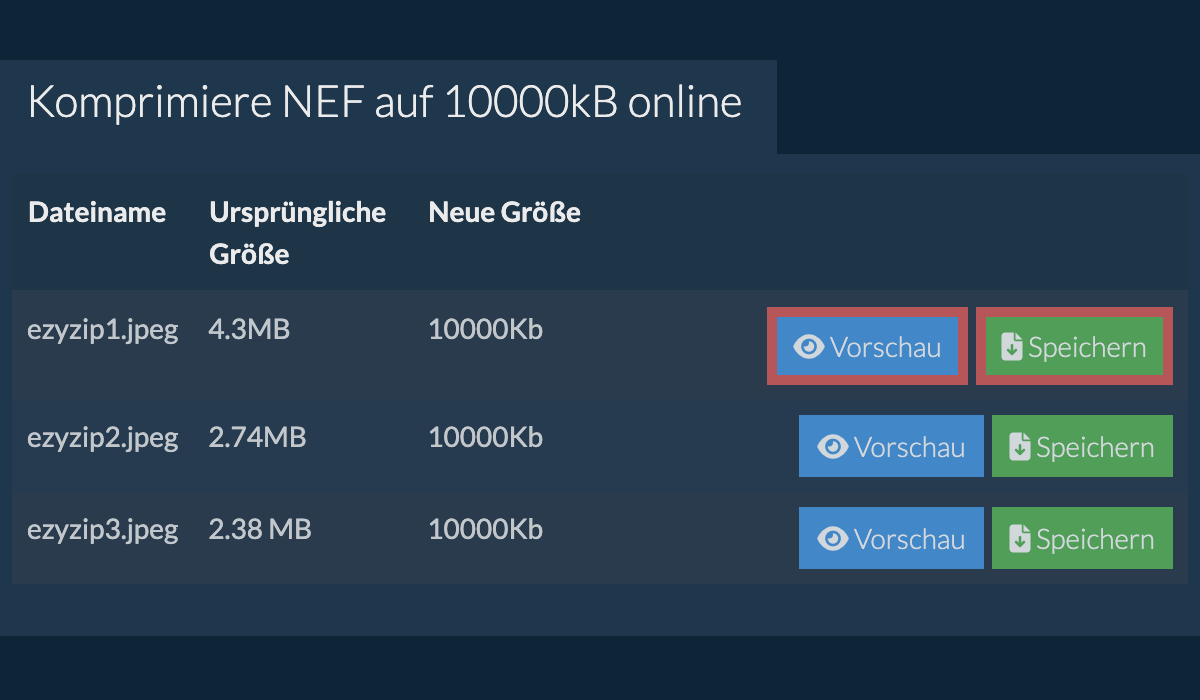Screen dimensions: 1200x700
Task: Click the eye icon for ezyzip1.jpeg preview
Action: pos(809,347)
